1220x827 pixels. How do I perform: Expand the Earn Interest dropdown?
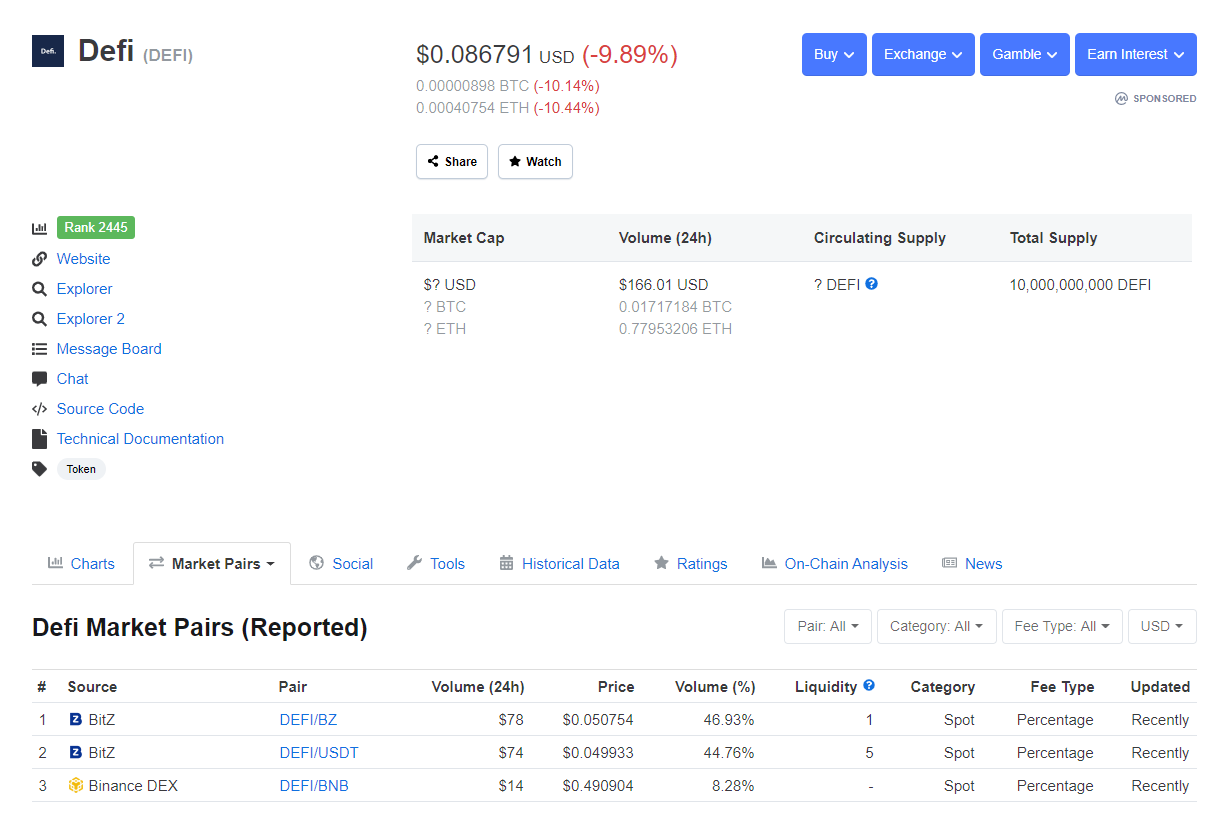(1135, 55)
